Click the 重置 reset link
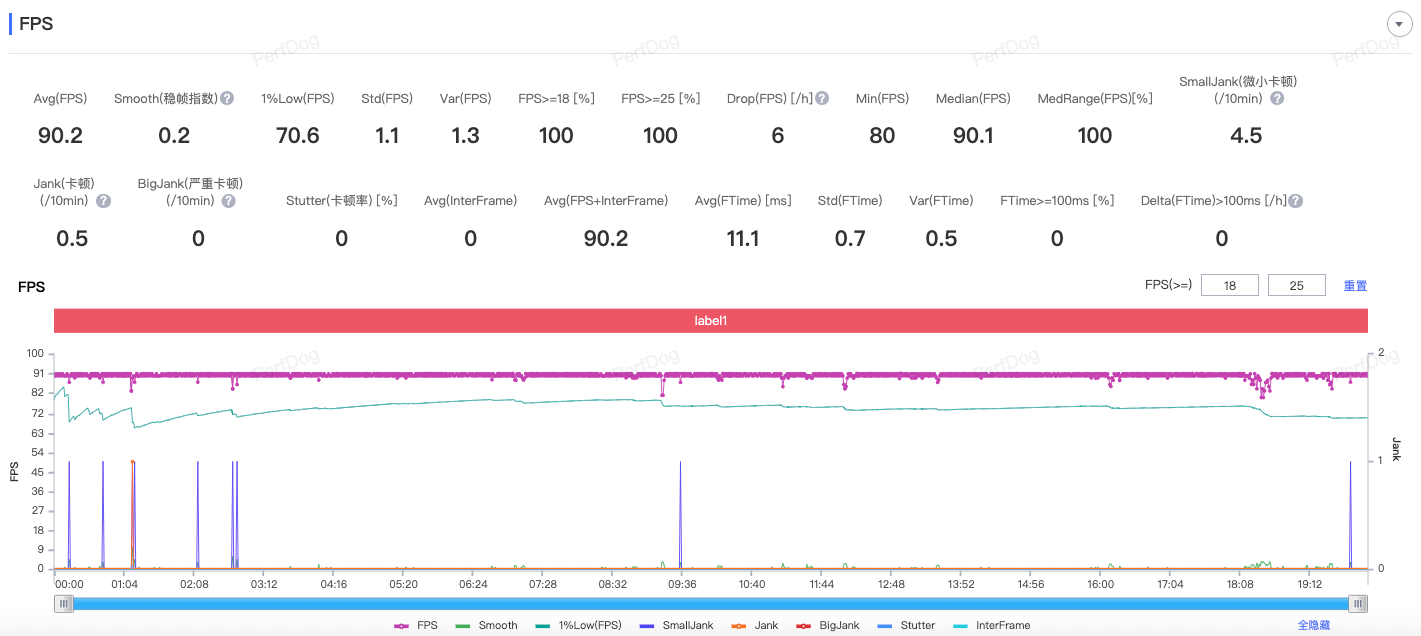 tap(1355, 286)
